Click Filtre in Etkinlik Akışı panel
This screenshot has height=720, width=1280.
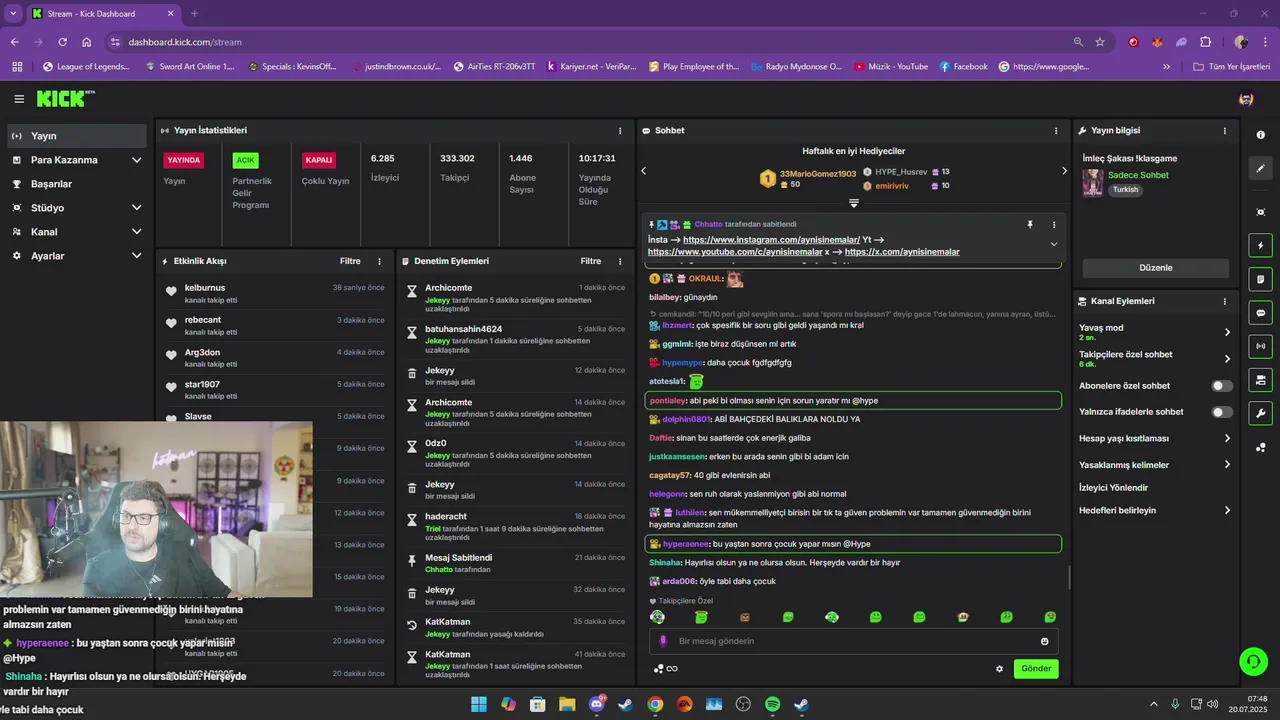pyautogui.click(x=350, y=261)
